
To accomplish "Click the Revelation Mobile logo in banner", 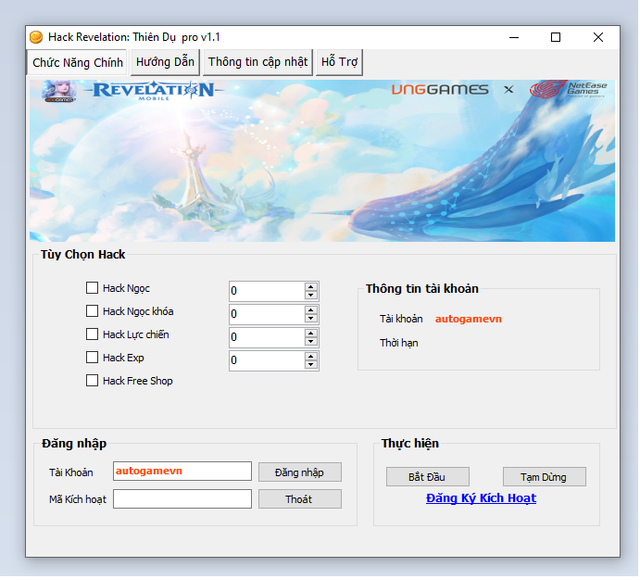I will pos(153,91).
